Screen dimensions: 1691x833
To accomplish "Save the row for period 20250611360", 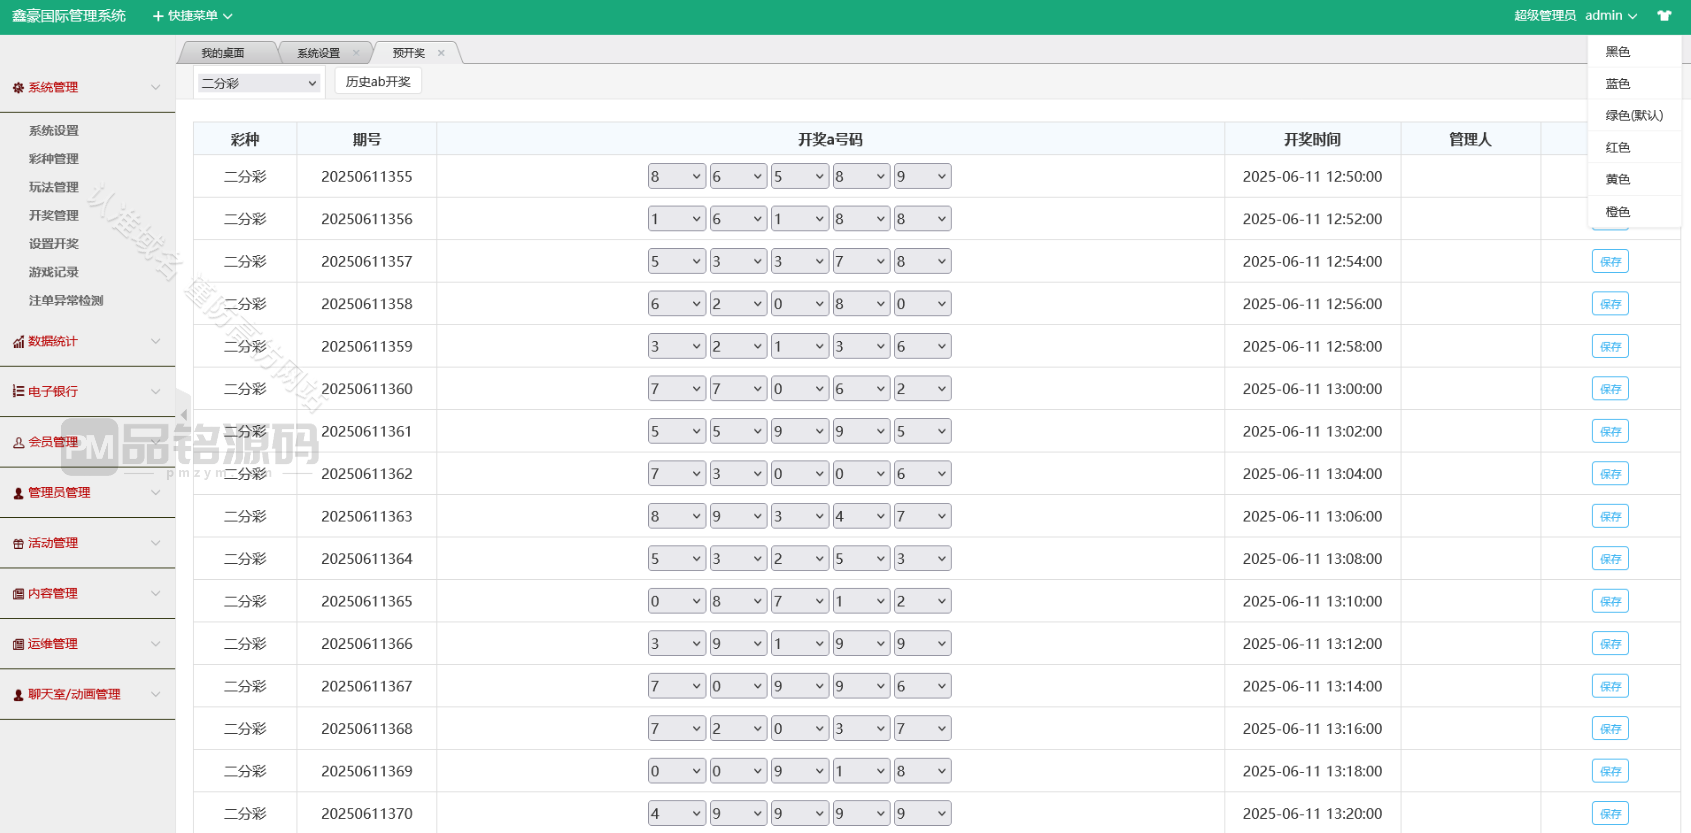I will coord(1610,389).
